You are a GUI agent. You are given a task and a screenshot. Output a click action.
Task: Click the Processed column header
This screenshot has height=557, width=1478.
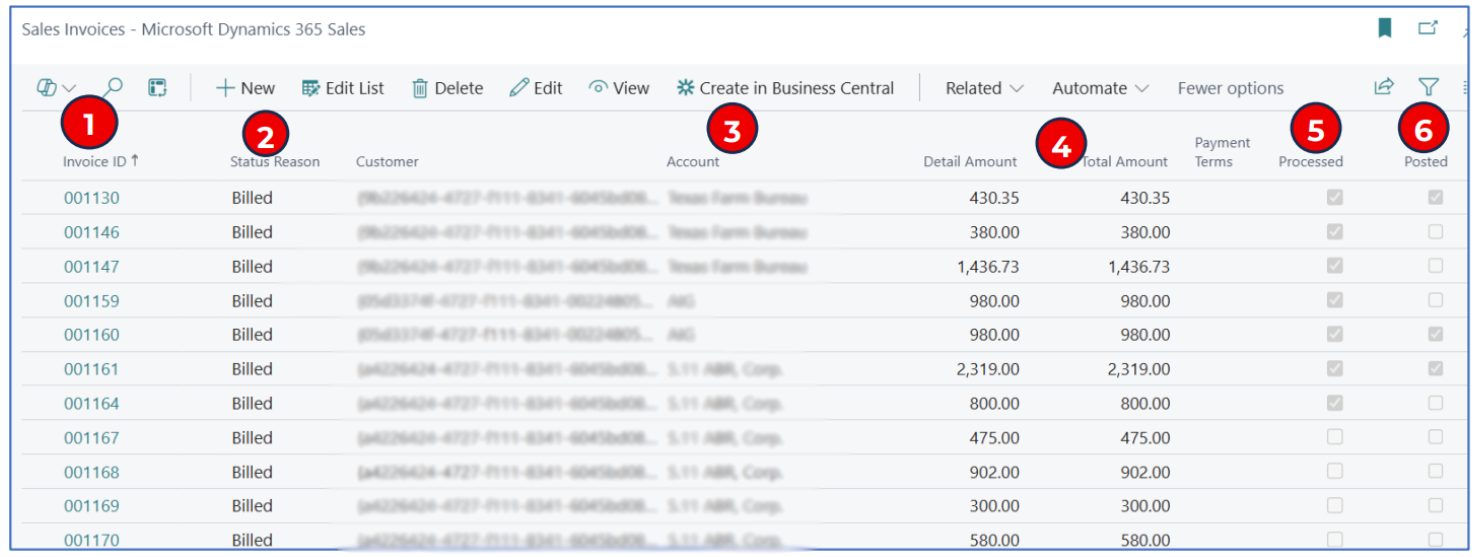(1311, 161)
